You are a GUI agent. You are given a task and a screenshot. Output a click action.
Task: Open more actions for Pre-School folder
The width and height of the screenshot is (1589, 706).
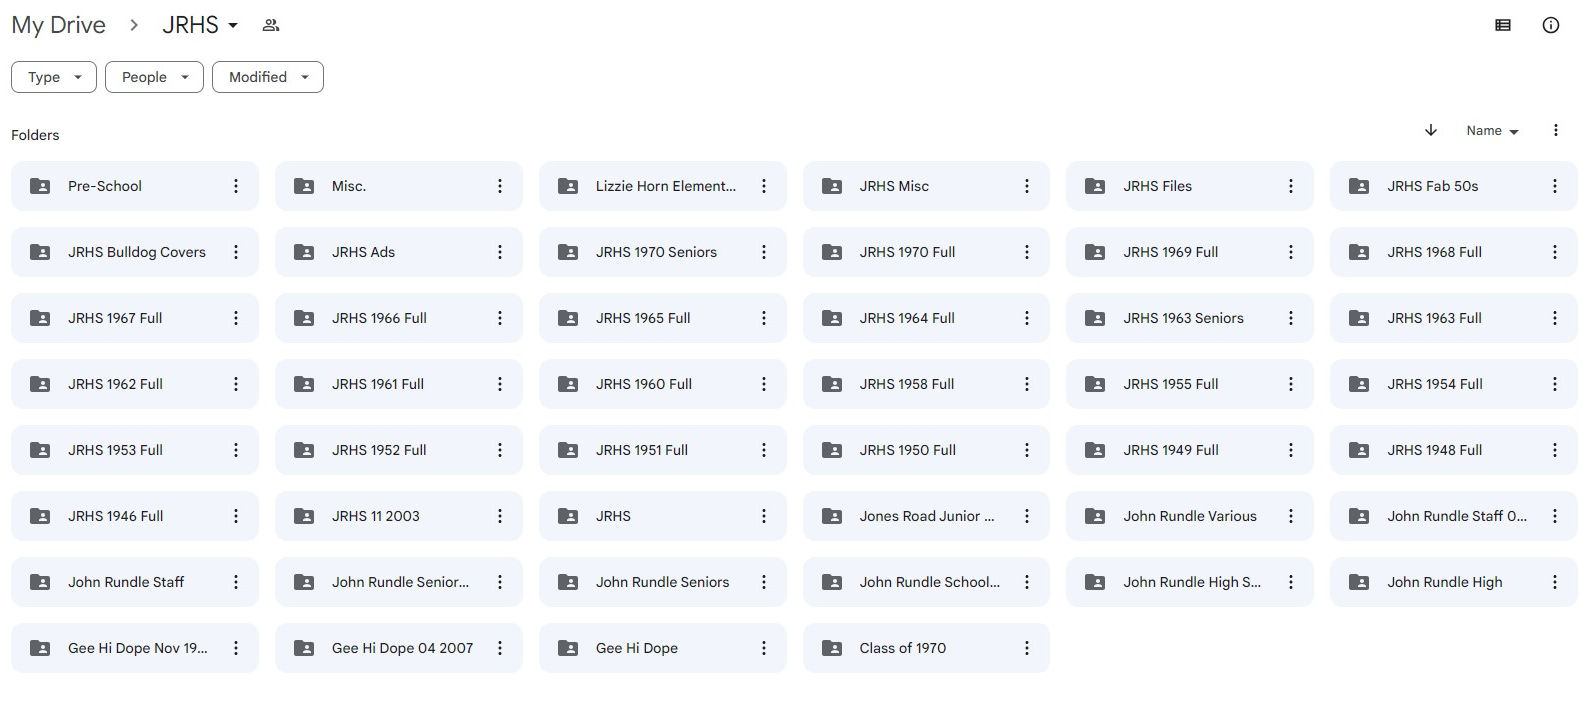click(236, 186)
